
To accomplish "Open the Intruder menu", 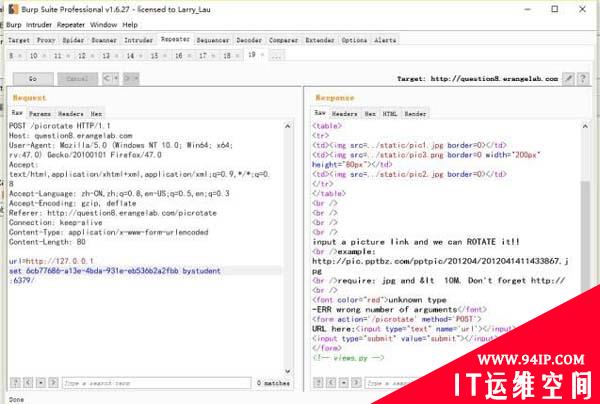I will [39, 25].
